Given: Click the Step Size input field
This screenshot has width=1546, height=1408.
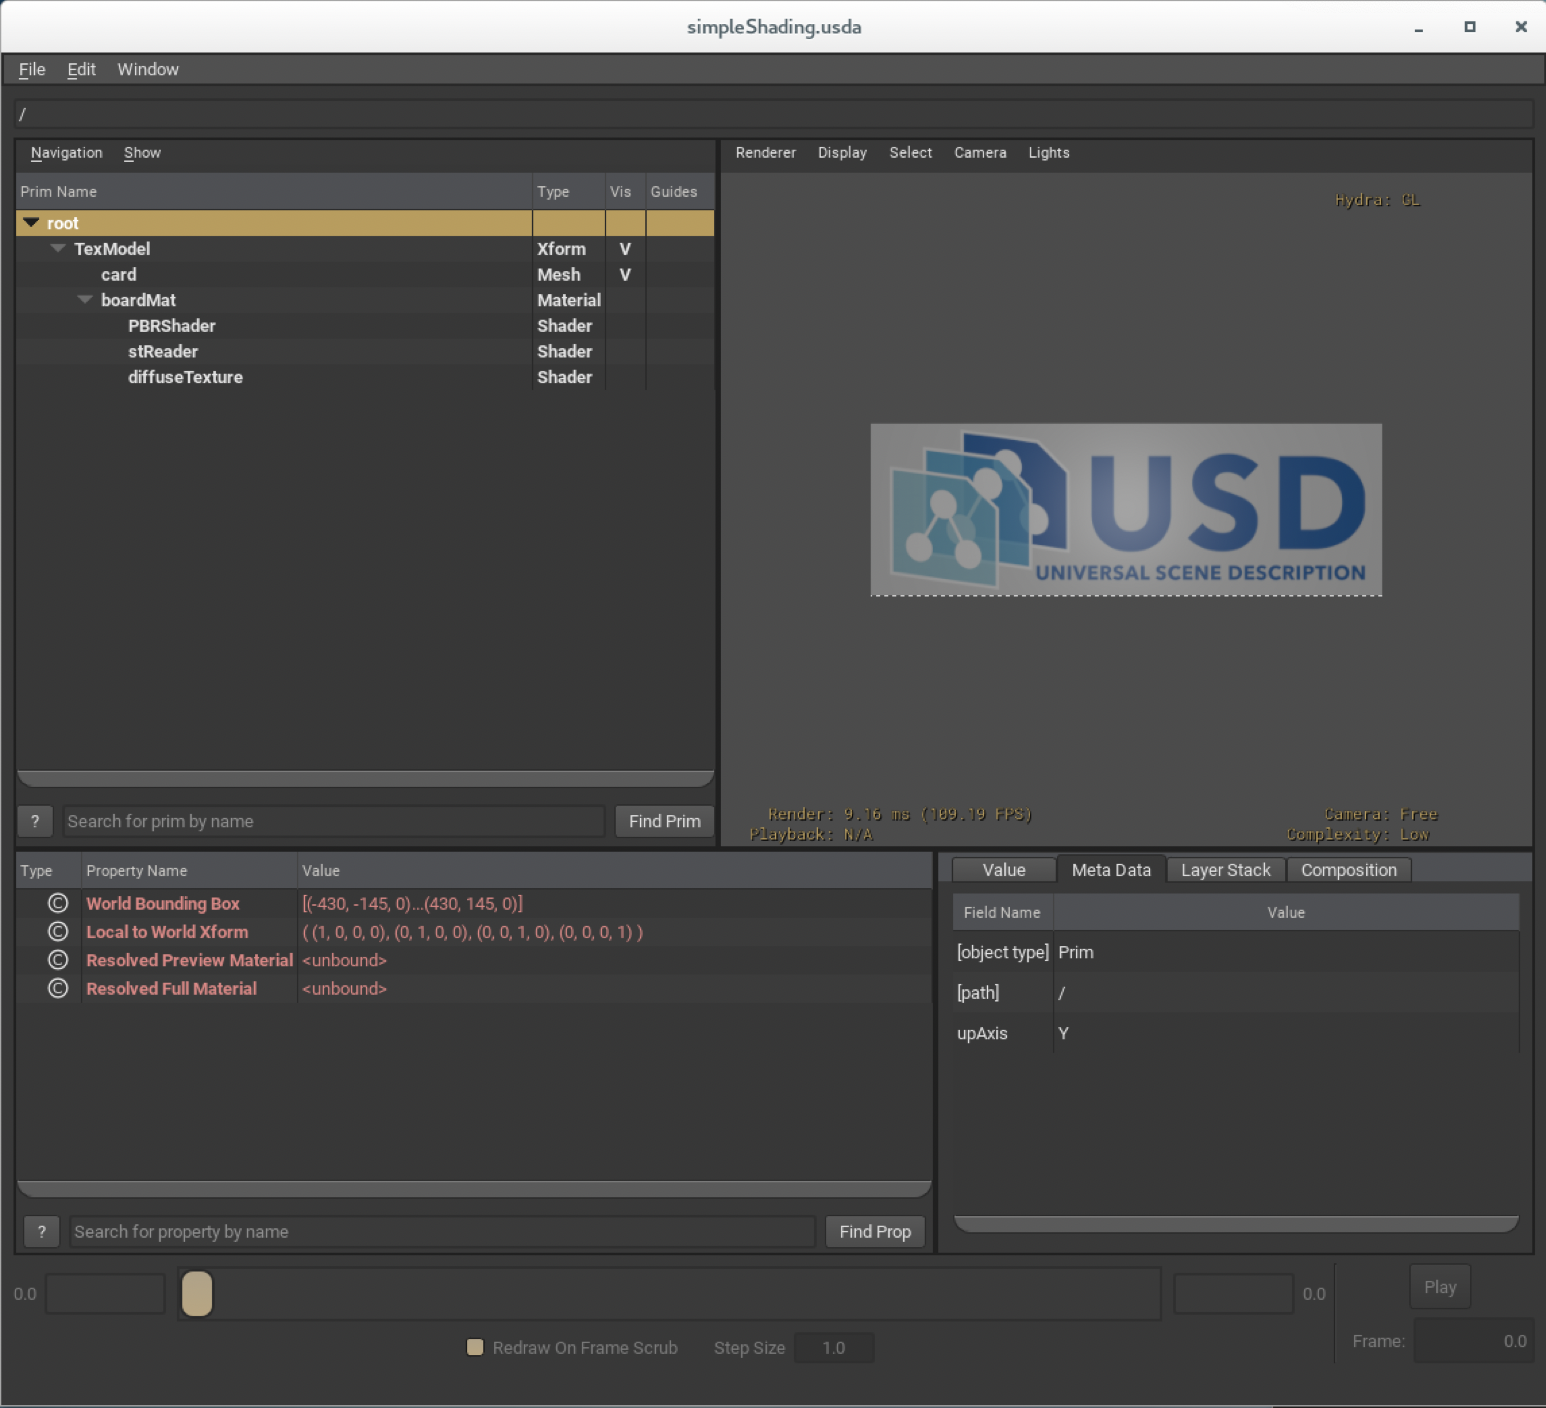Looking at the screenshot, I should (834, 1348).
